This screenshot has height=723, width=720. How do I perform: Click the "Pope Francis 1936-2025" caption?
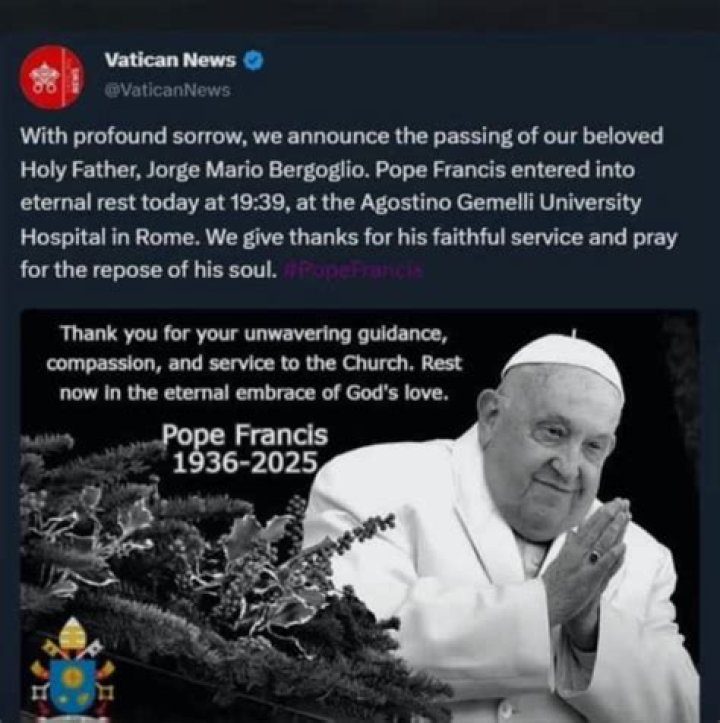tap(245, 448)
